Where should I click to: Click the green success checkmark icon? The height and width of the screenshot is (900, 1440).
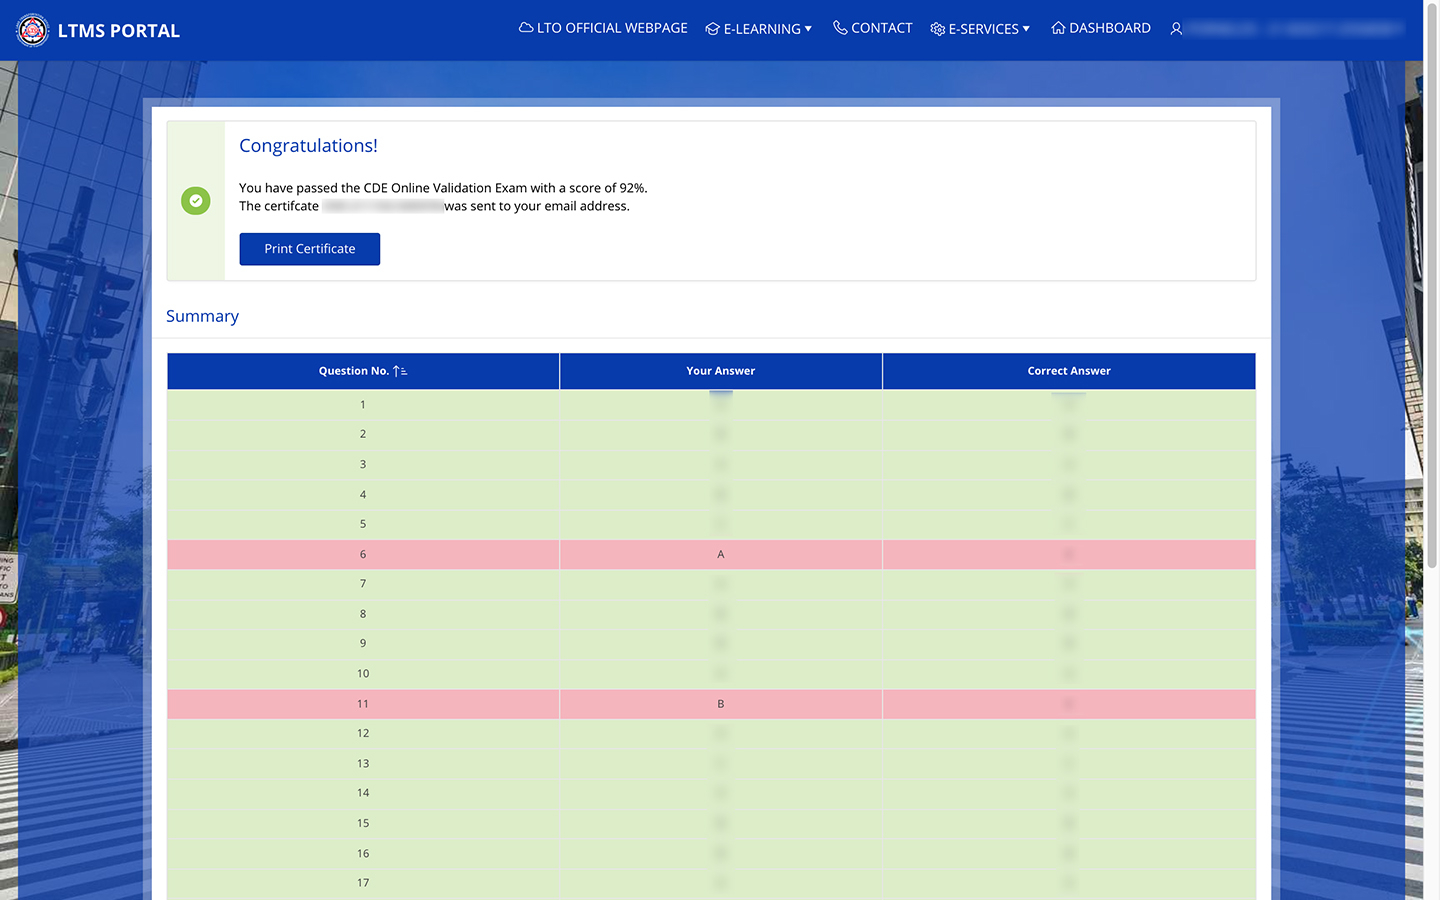[196, 201]
